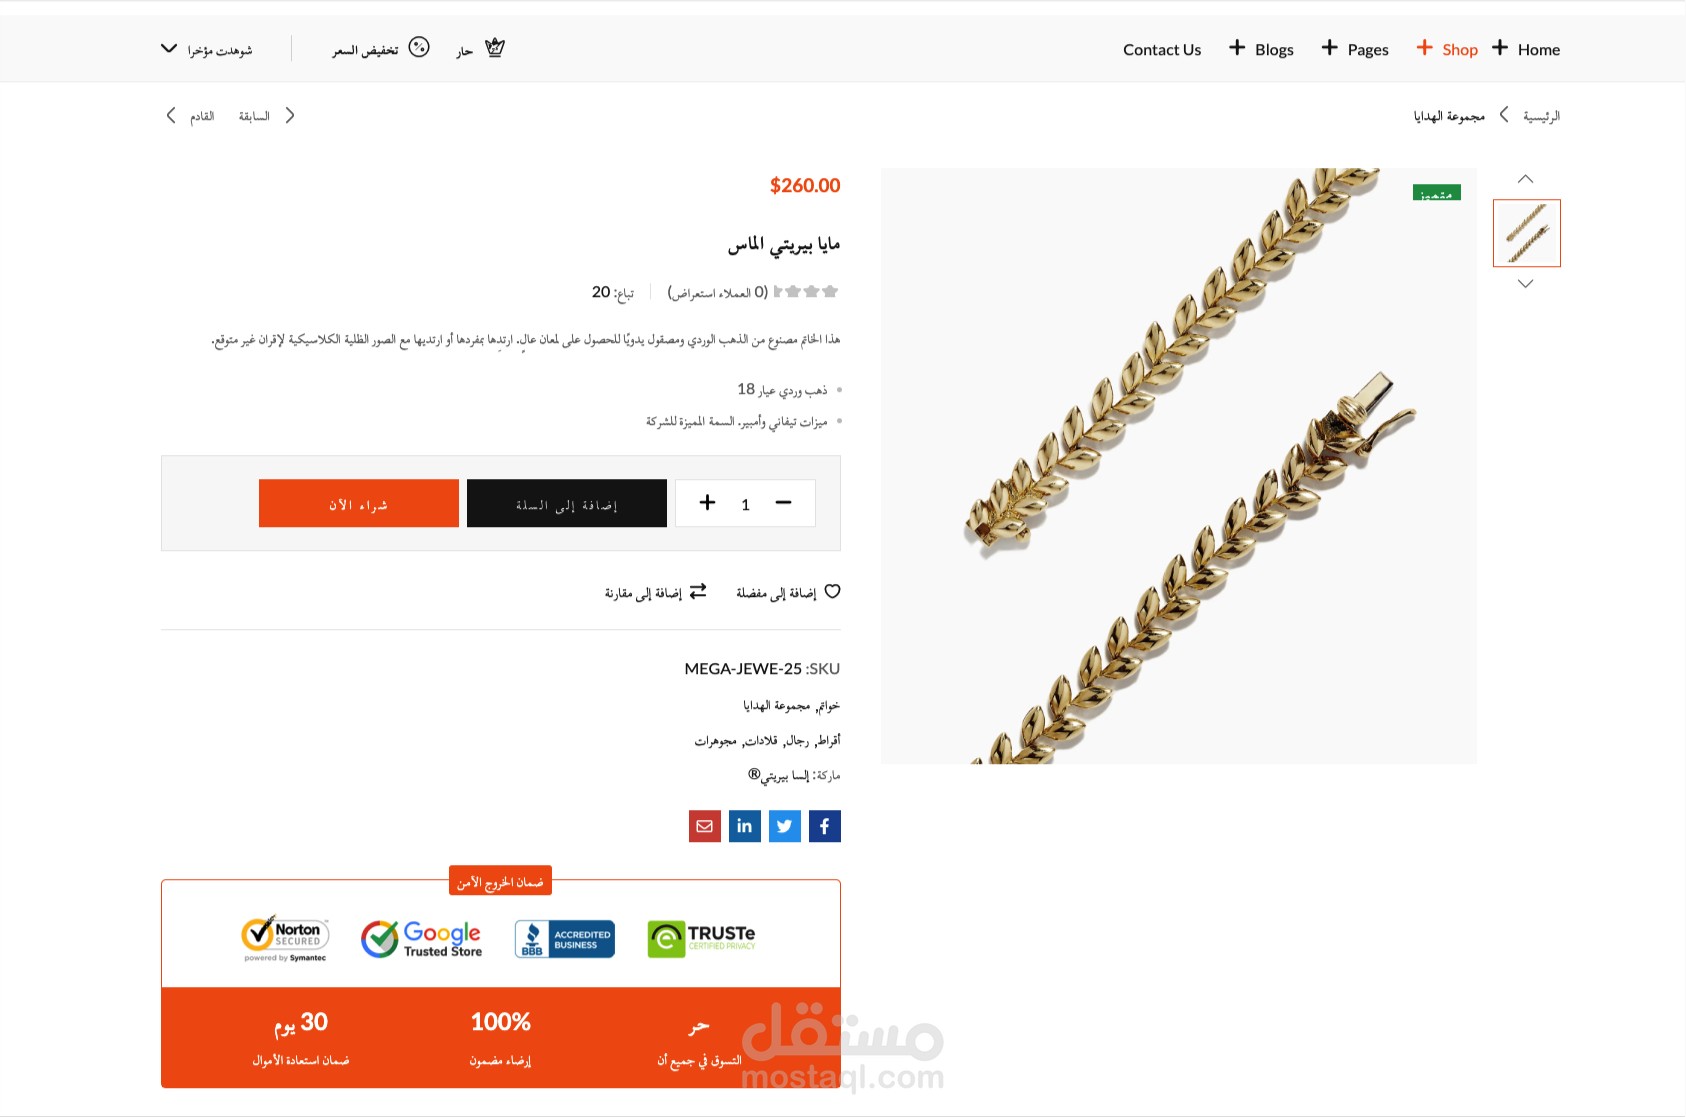Screen dimensions: 1686x1117
Task: Click the orange Buy Now button
Action: click(x=359, y=503)
